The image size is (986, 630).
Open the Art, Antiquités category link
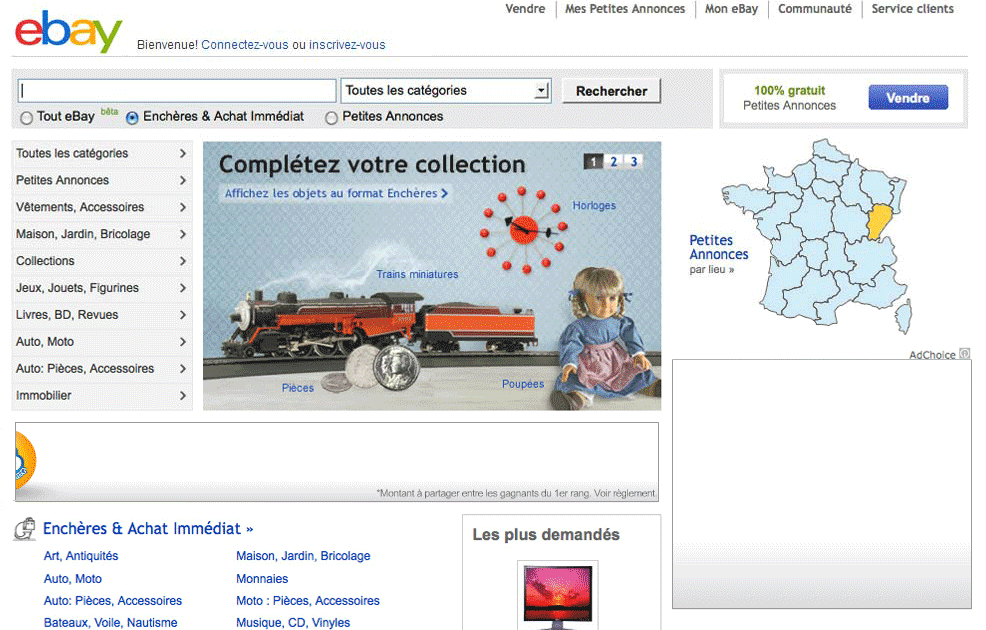tap(81, 556)
